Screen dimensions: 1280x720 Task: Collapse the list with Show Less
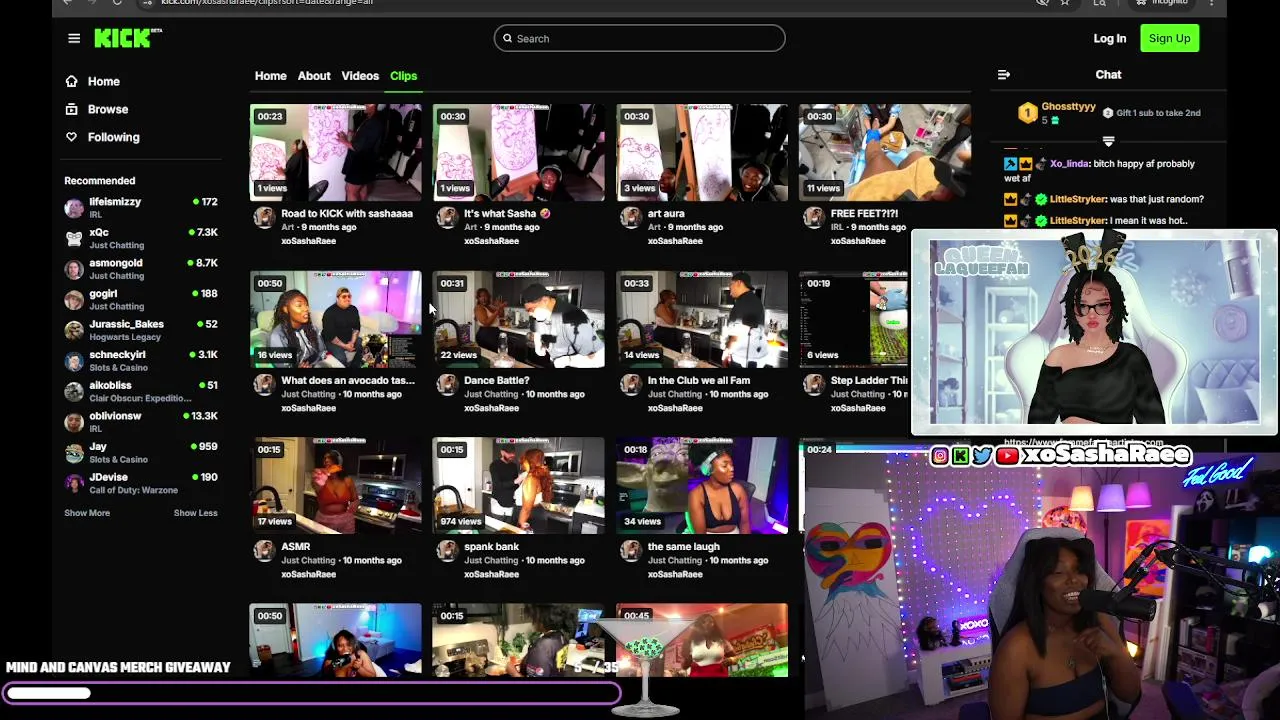click(195, 513)
